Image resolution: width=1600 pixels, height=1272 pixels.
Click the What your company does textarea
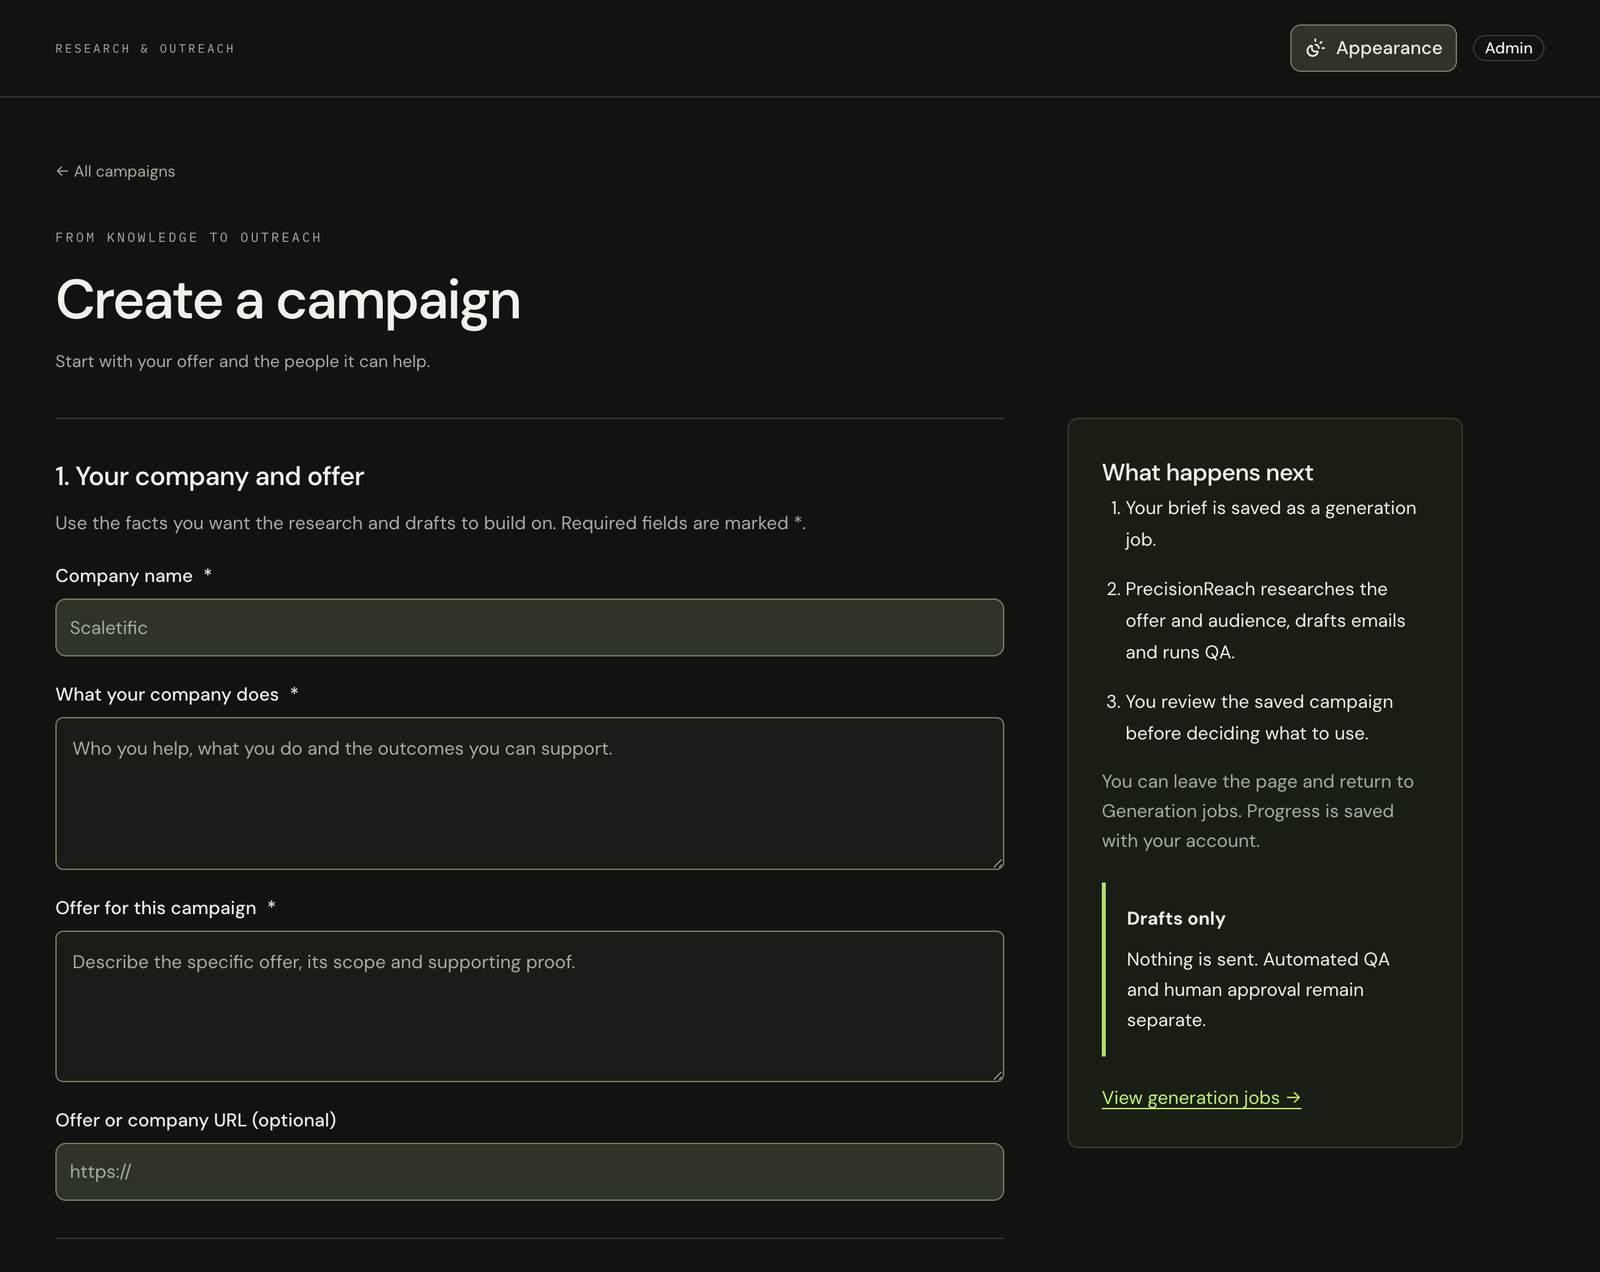[529, 793]
